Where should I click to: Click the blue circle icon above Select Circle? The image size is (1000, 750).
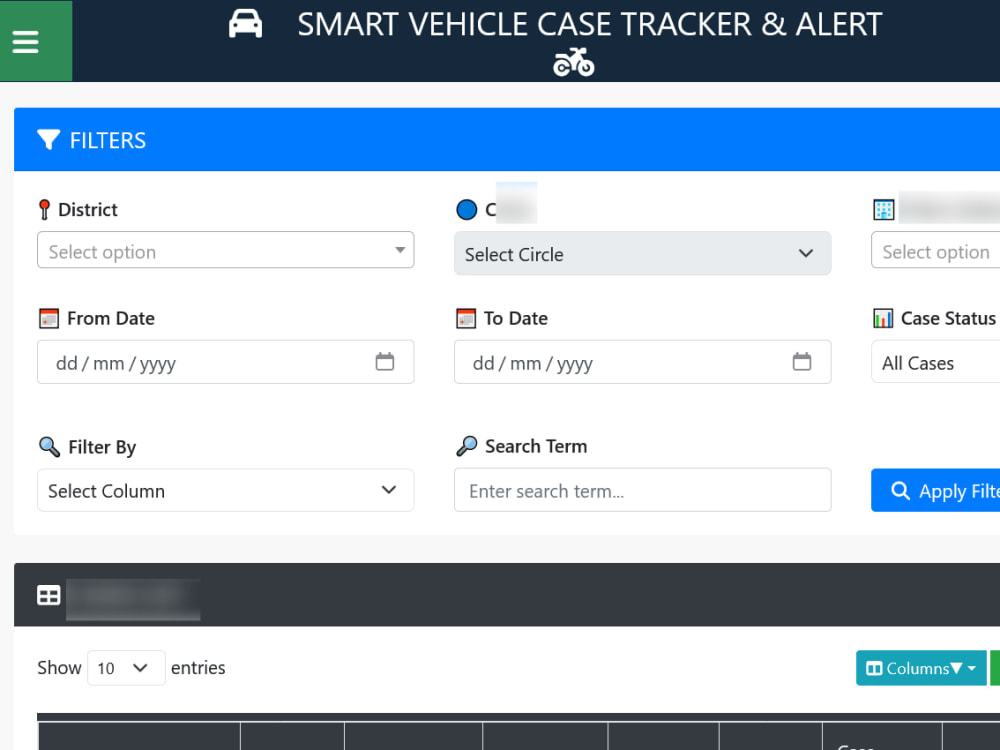click(x=466, y=209)
